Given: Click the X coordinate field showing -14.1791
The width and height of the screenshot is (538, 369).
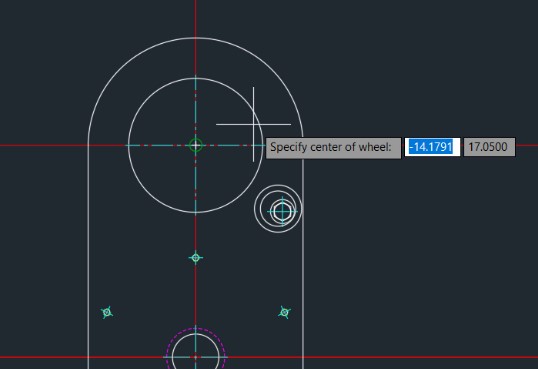Looking at the screenshot, I should tap(432, 147).
